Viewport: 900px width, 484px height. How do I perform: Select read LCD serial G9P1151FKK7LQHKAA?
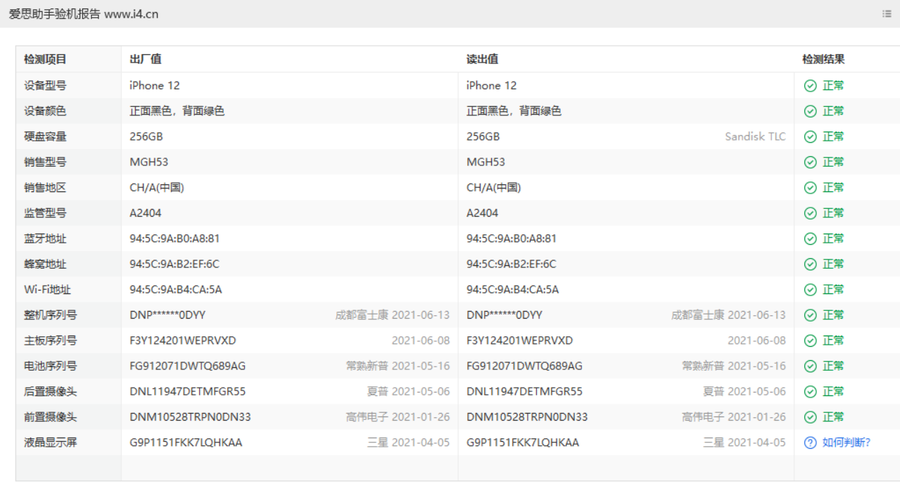point(522,443)
